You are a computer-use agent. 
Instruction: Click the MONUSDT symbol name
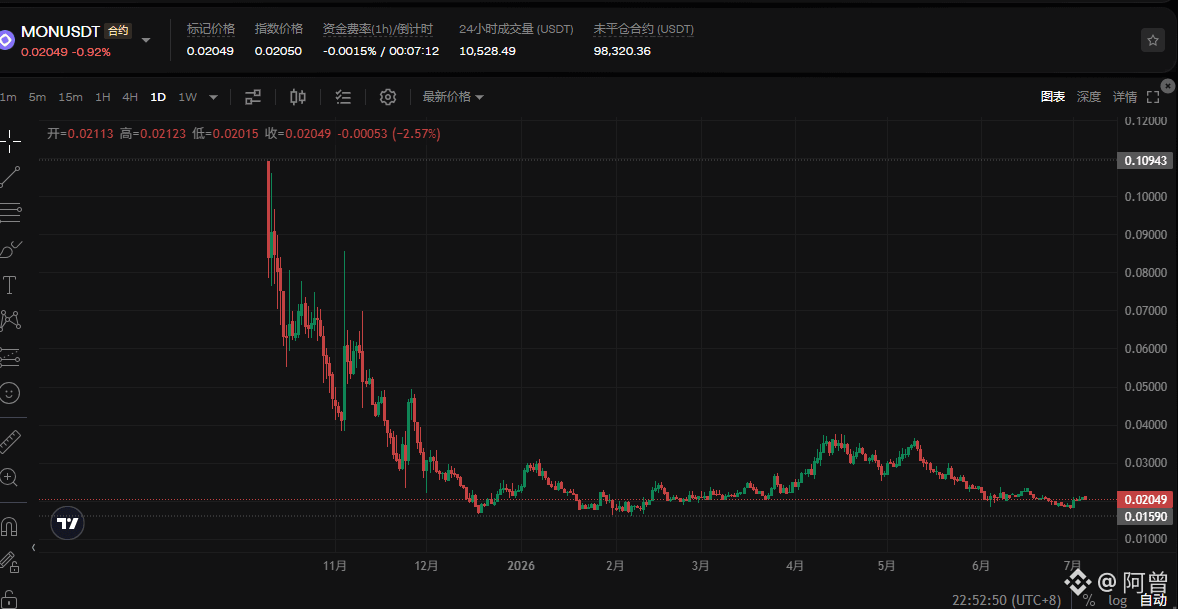61,32
